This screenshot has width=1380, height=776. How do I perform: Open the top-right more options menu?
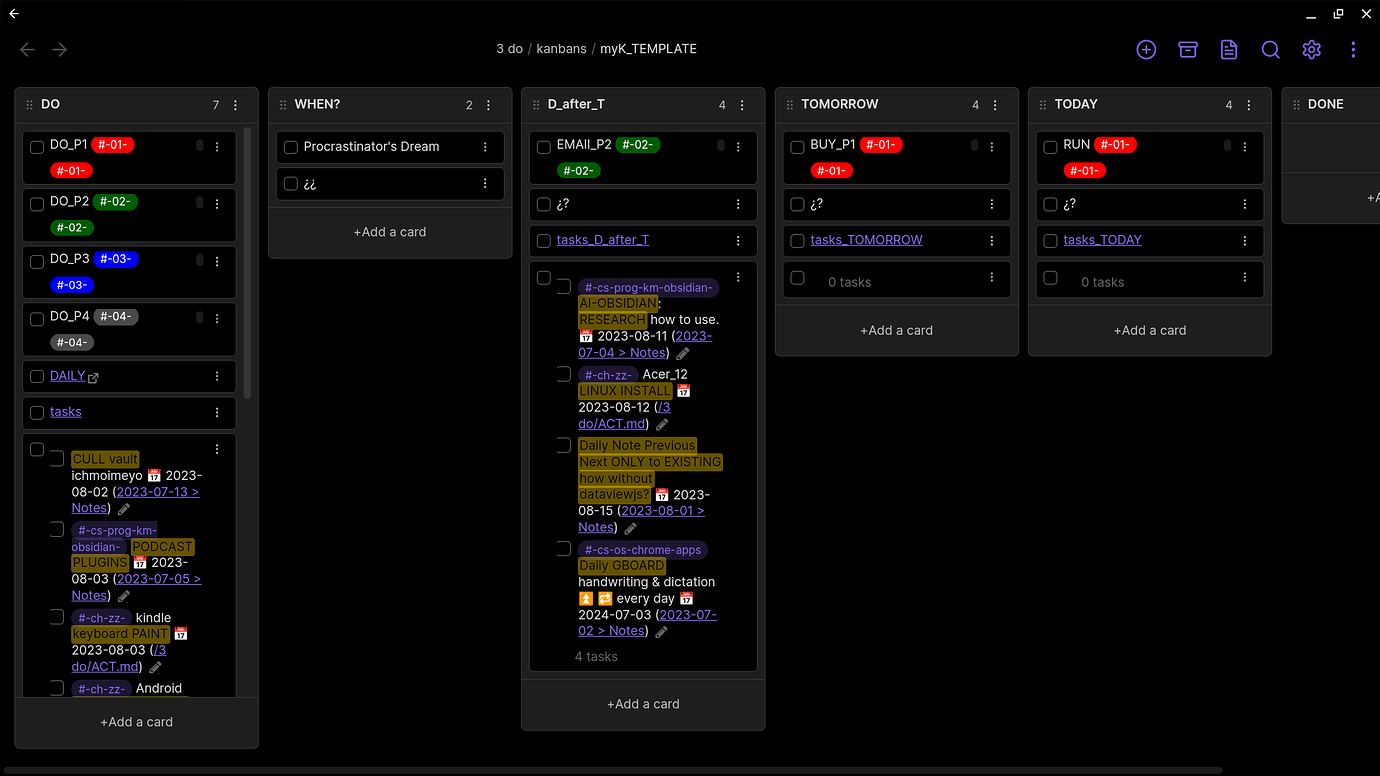click(x=1353, y=49)
